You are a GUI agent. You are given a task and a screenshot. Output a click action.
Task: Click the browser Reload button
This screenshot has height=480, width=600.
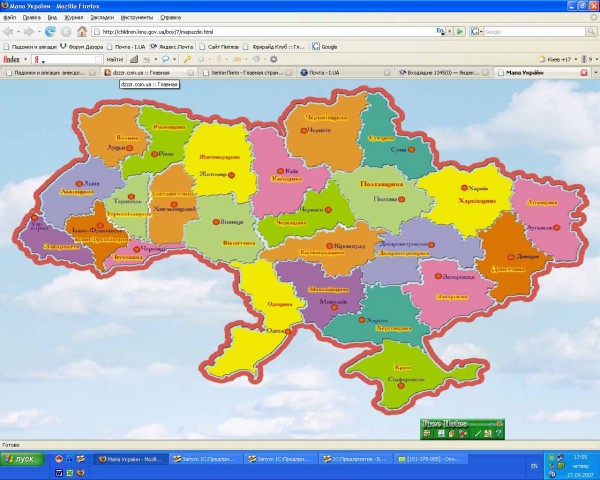click(x=49, y=31)
